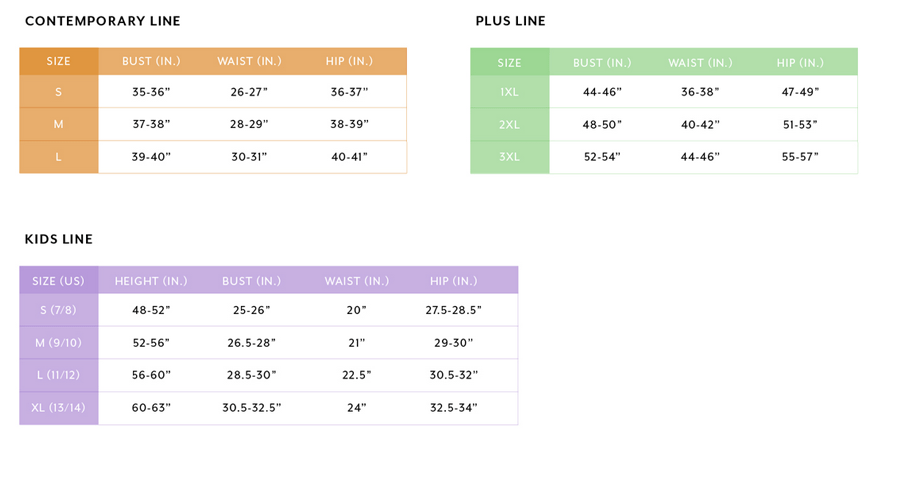Image resolution: width=900 pixels, height=500 pixels.
Task: Select the 1XL row in Plus Line
Action: click(509, 92)
